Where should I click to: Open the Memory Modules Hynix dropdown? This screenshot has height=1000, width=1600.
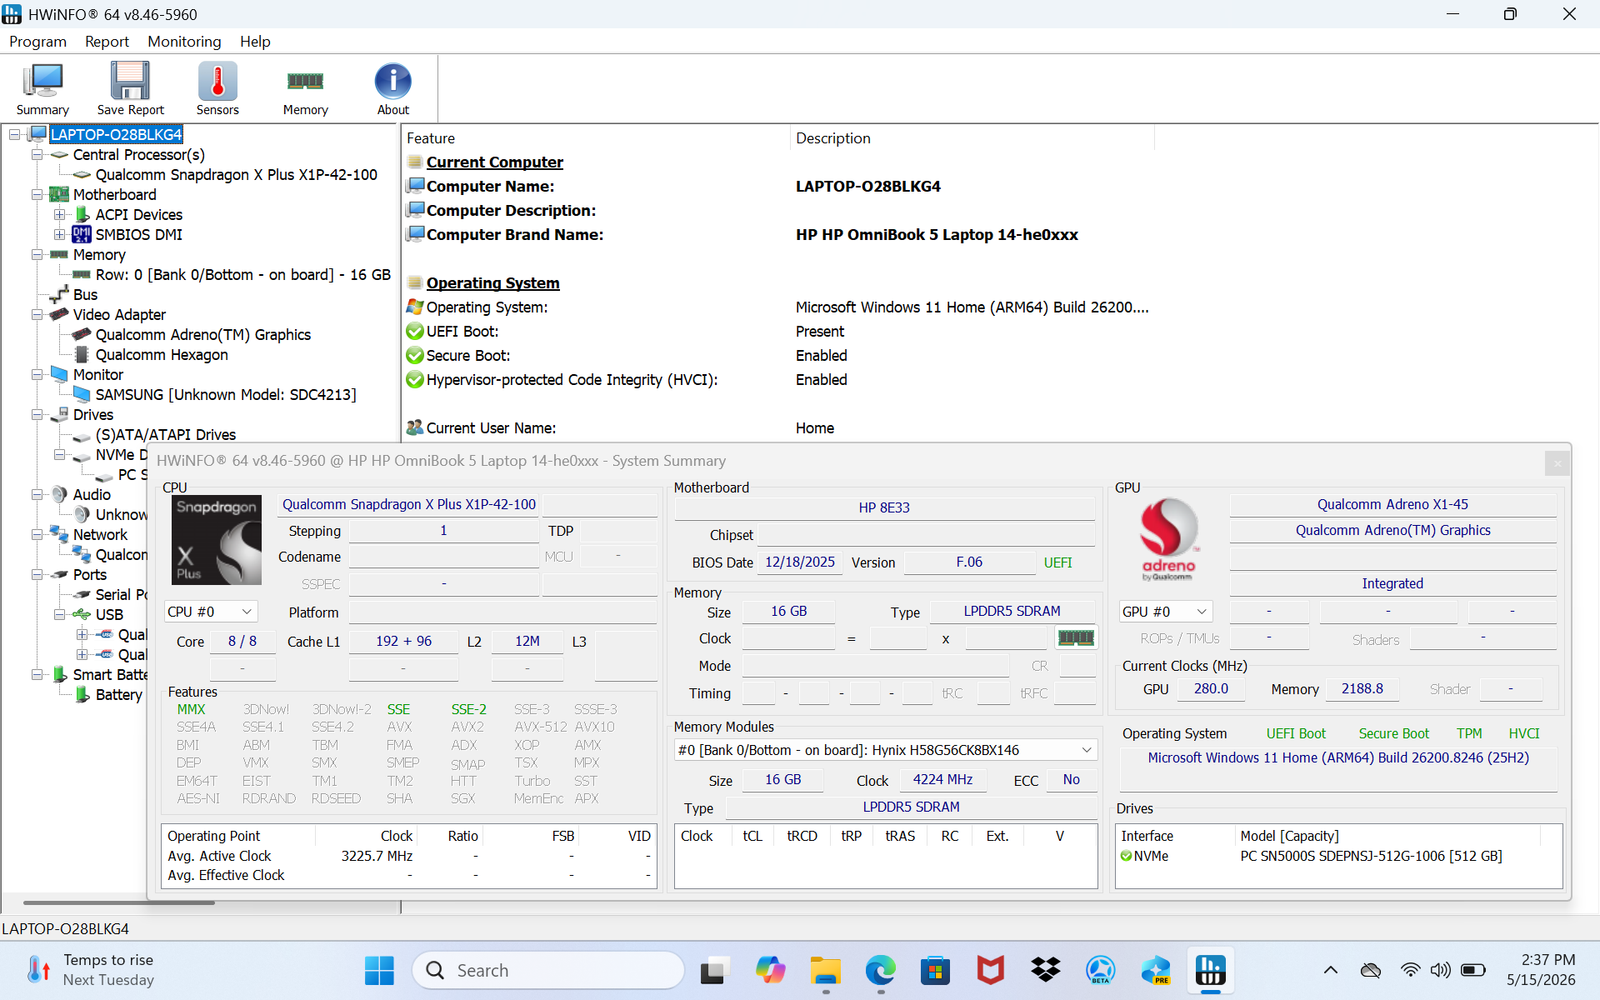coord(886,750)
